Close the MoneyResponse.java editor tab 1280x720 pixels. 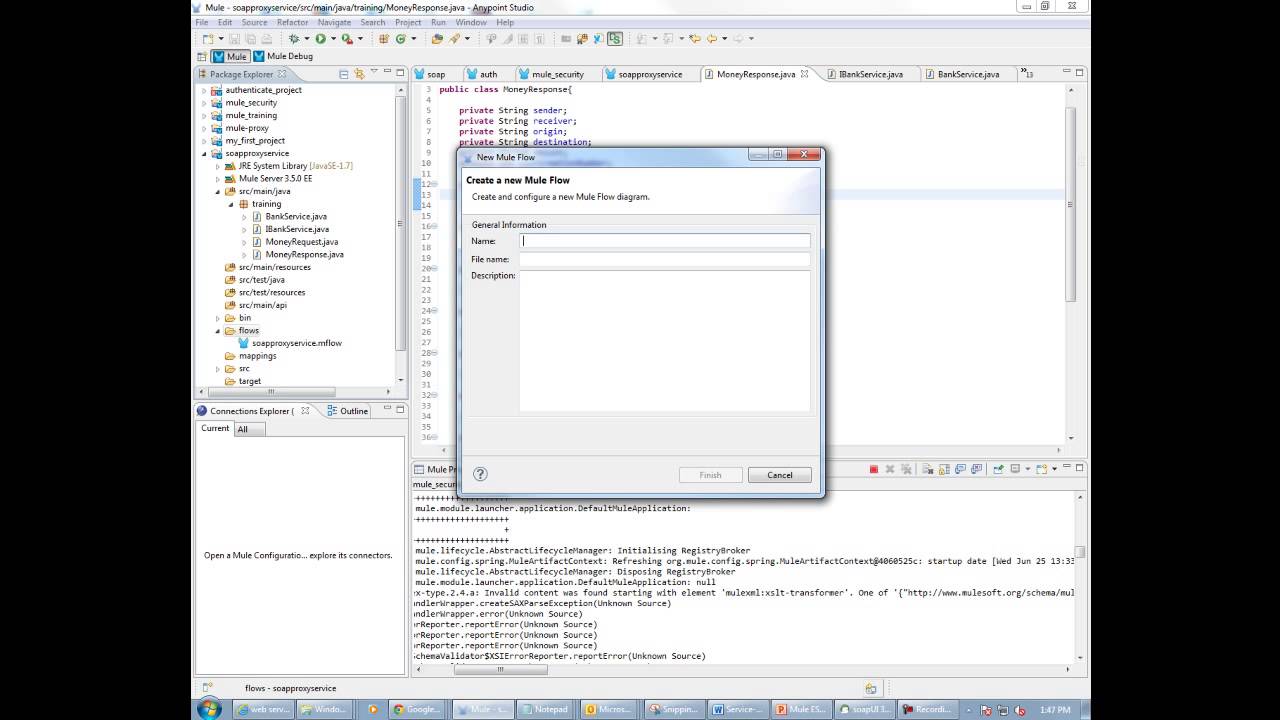tap(804, 74)
